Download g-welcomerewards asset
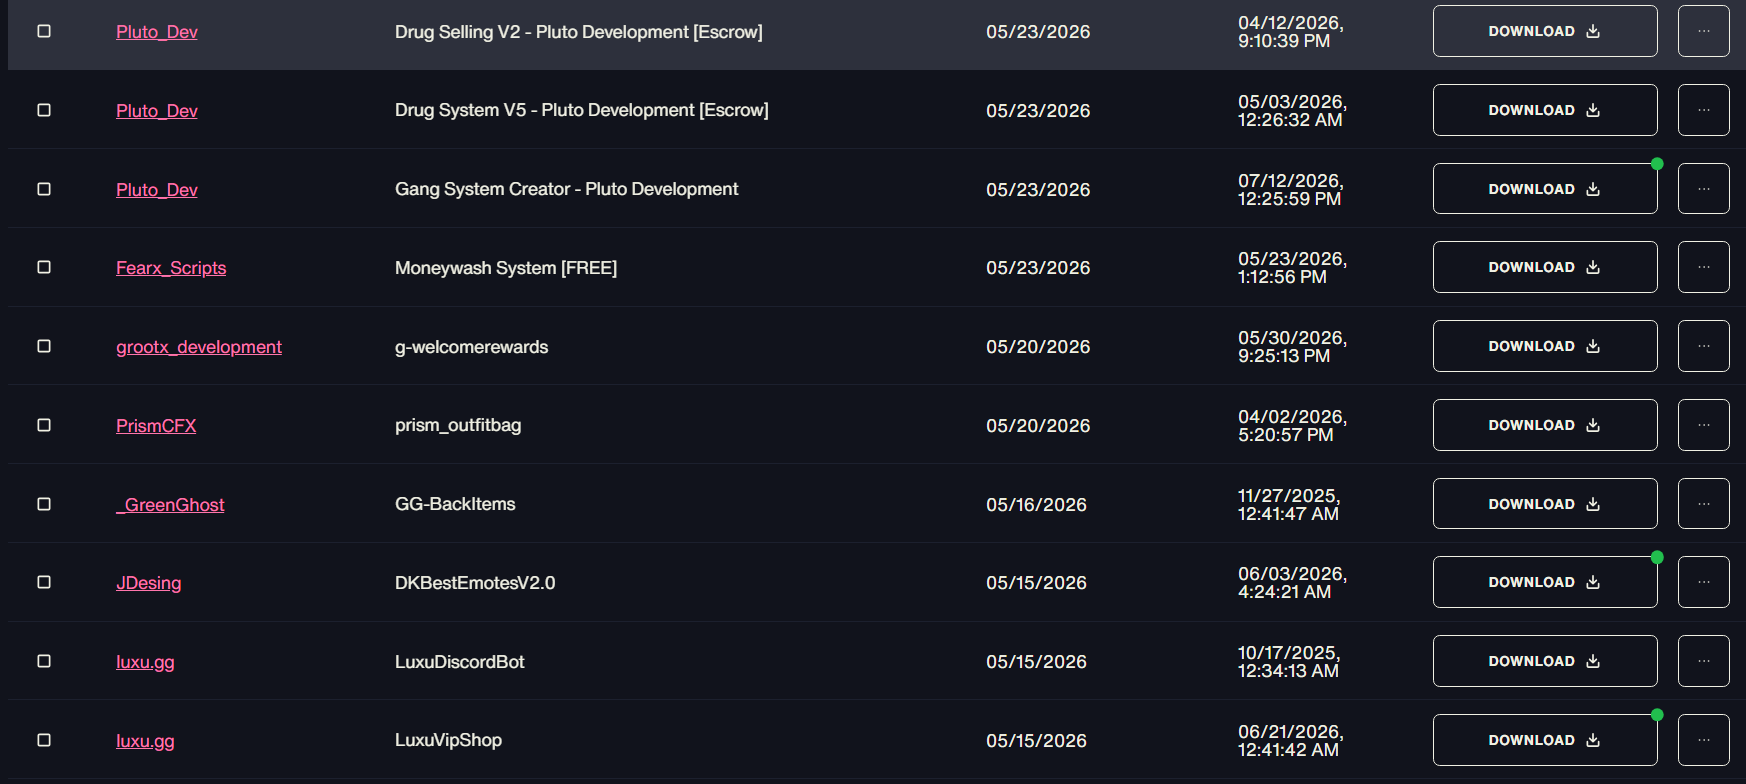The height and width of the screenshot is (784, 1746). (x=1545, y=346)
